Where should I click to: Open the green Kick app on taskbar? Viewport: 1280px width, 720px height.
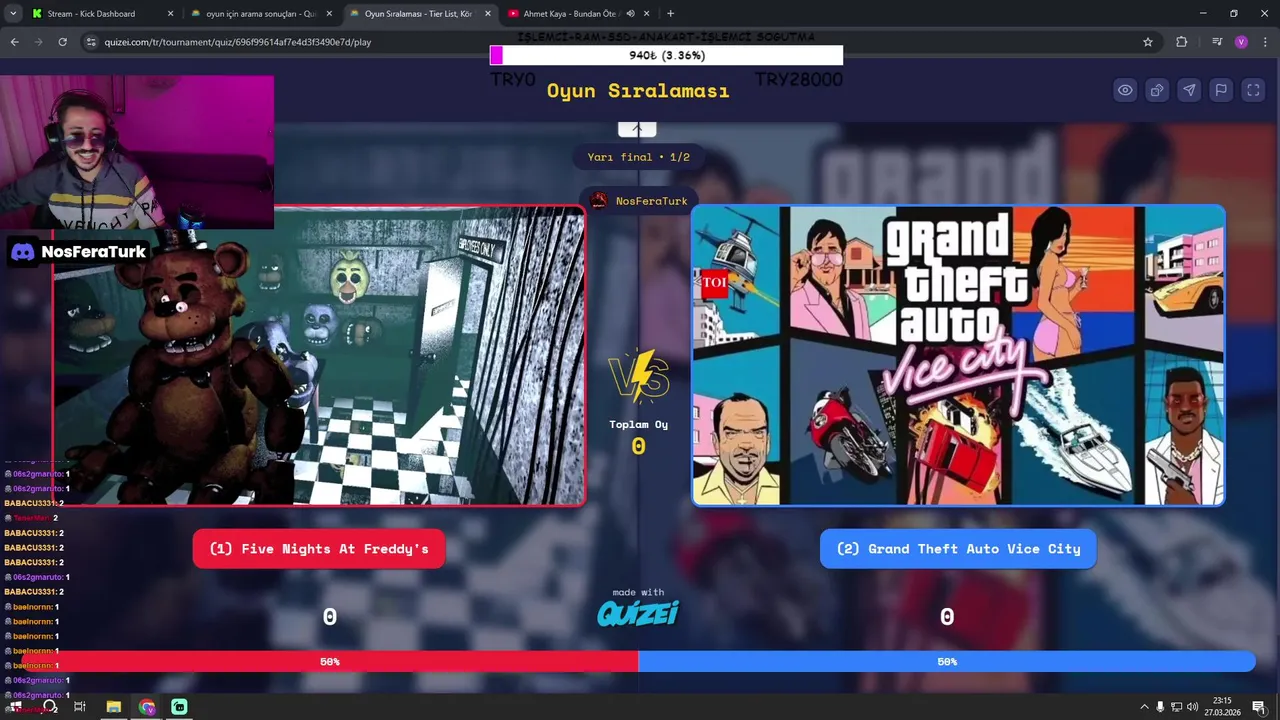[x=179, y=707]
